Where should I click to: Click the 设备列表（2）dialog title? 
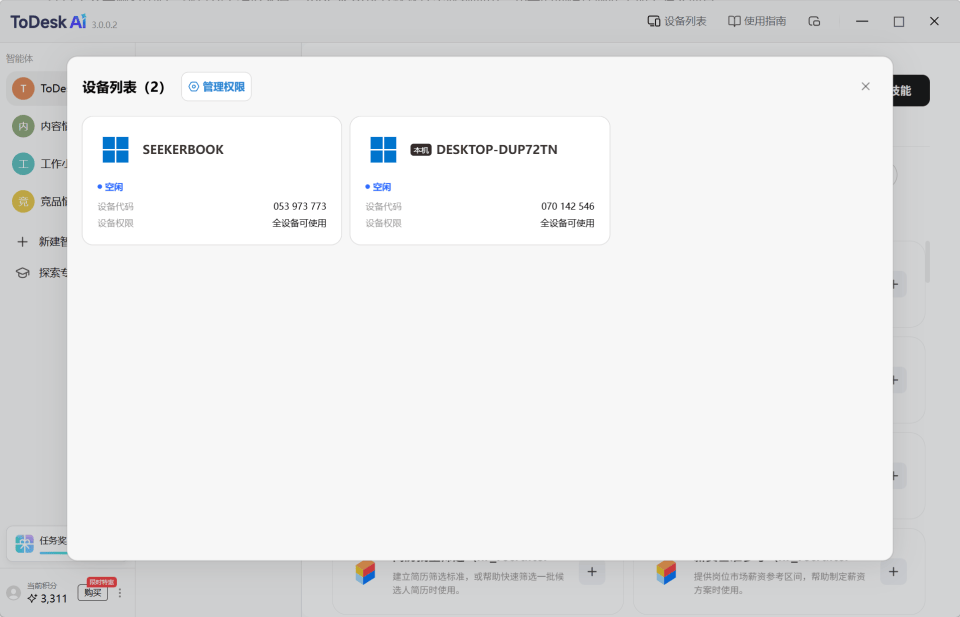(x=124, y=87)
